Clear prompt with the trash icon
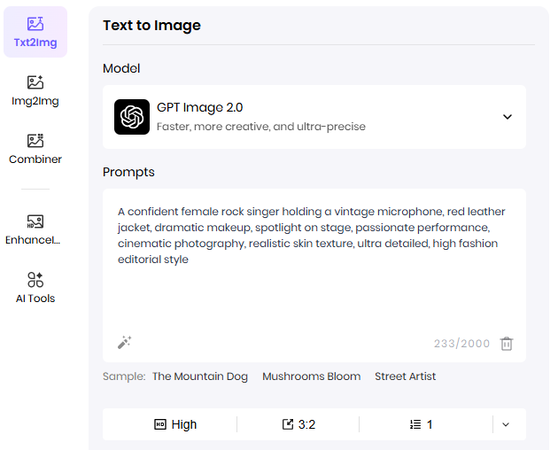The height and width of the screenshot is (450, 558). click(x=506, y=344)
